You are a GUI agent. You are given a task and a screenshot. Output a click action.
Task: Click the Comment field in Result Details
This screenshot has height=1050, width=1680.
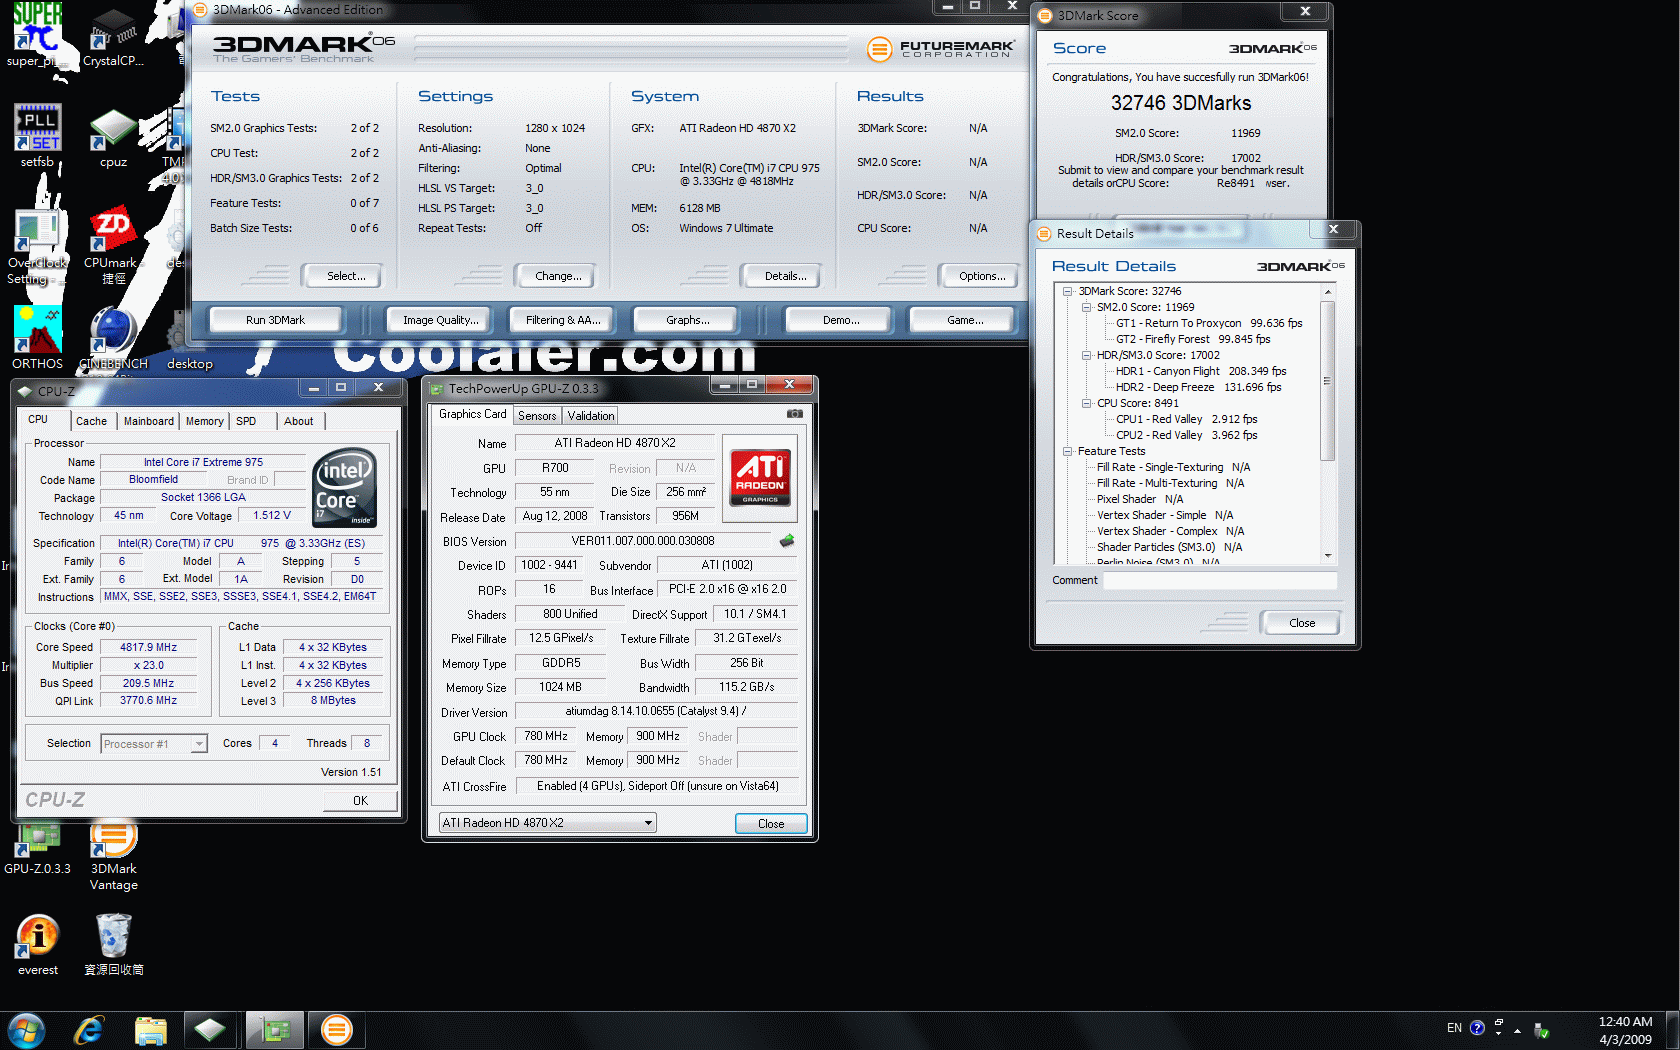1220,580
